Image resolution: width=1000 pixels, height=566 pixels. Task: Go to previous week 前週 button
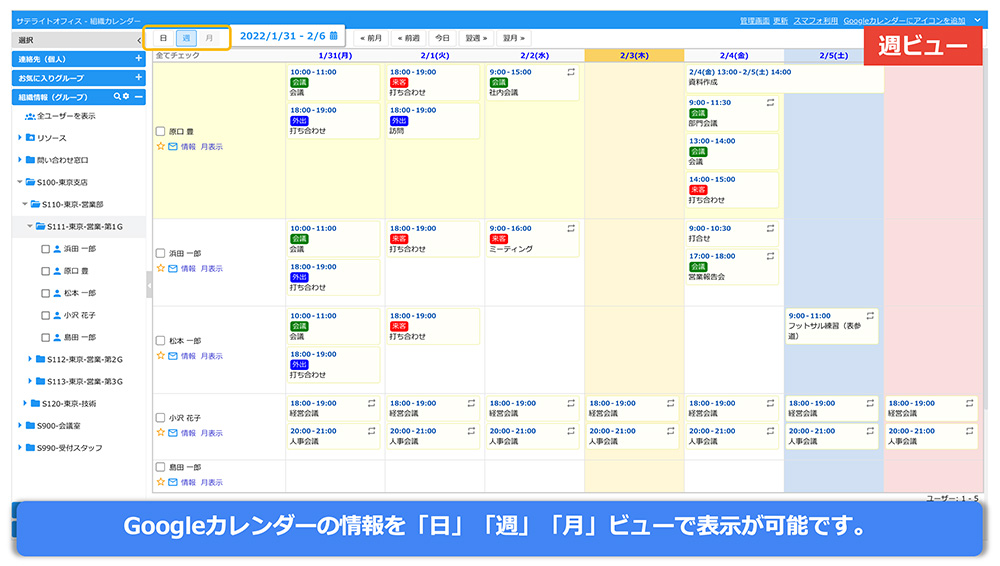coord(409,38)
